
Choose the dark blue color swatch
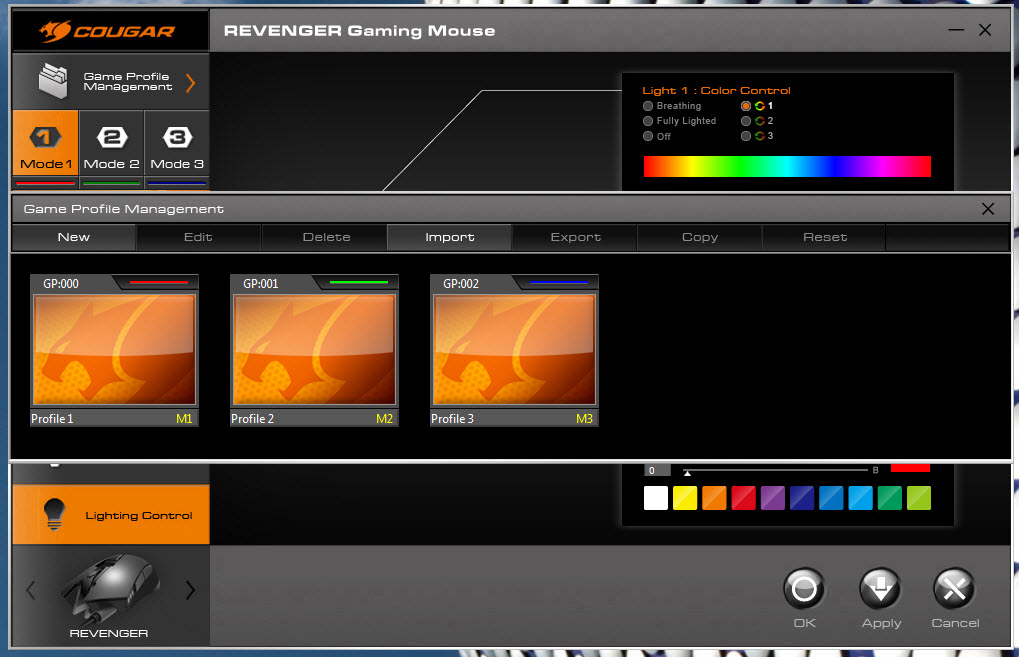tap(802, 498)
